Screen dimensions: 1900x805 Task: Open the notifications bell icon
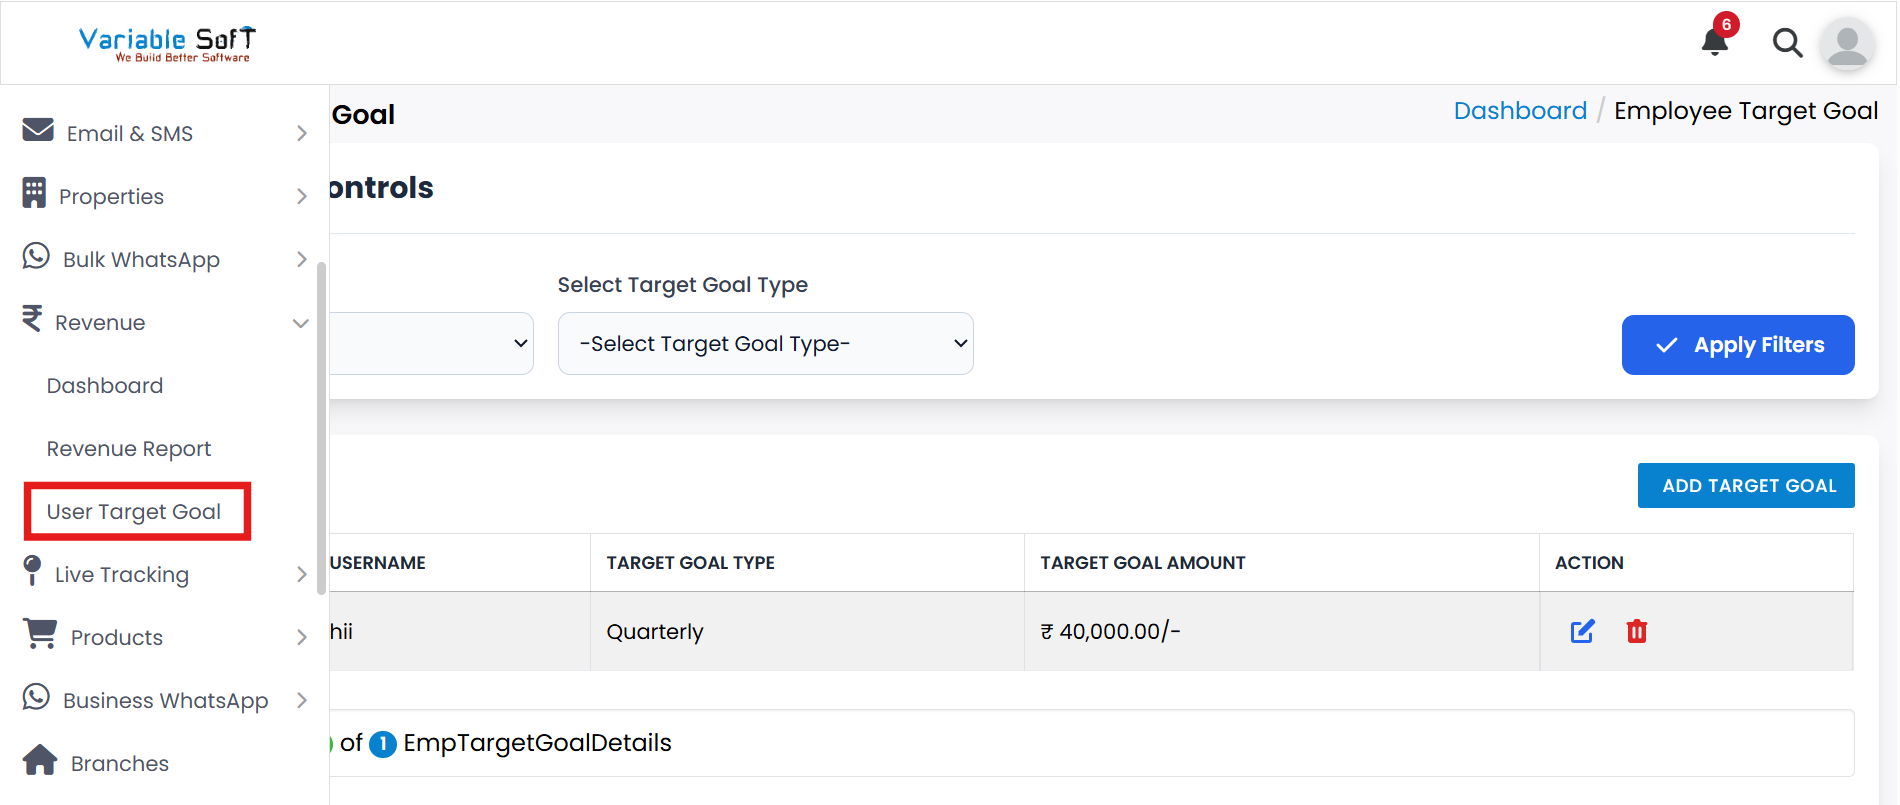pyautogui.click(x=1715, y=42)
